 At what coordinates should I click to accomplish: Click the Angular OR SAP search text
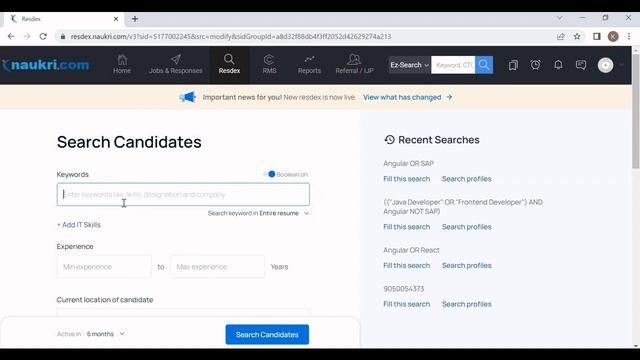408,163
